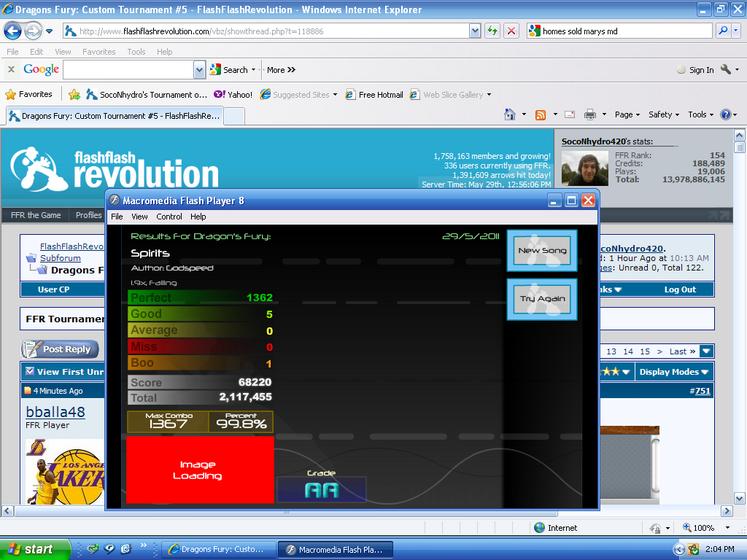Open the Display Modes dropdown

(674, 372)
